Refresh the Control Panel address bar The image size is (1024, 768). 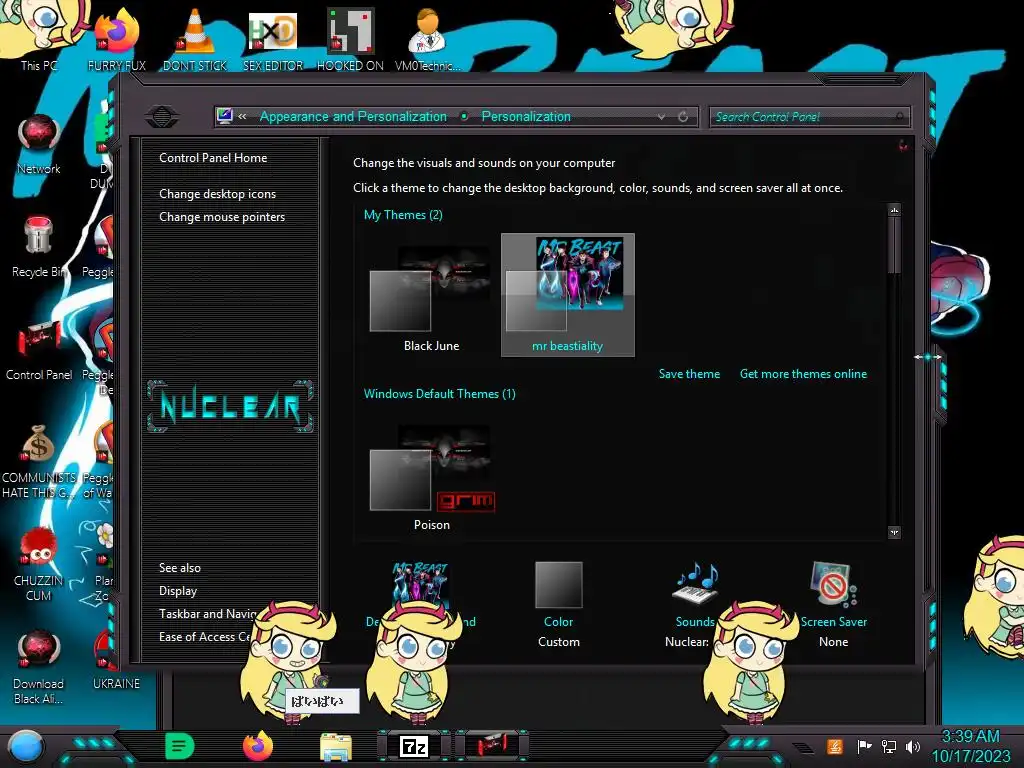(683, 116)
